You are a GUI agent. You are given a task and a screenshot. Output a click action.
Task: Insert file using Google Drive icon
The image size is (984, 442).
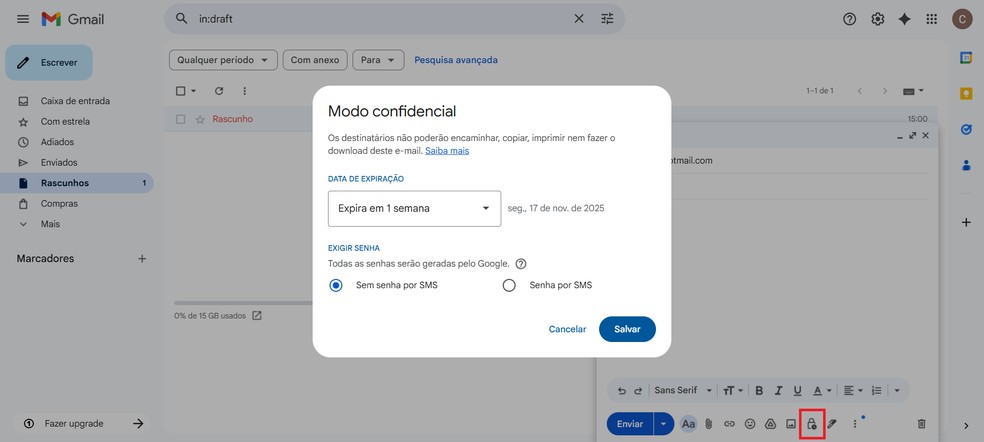tap(770, 424)
